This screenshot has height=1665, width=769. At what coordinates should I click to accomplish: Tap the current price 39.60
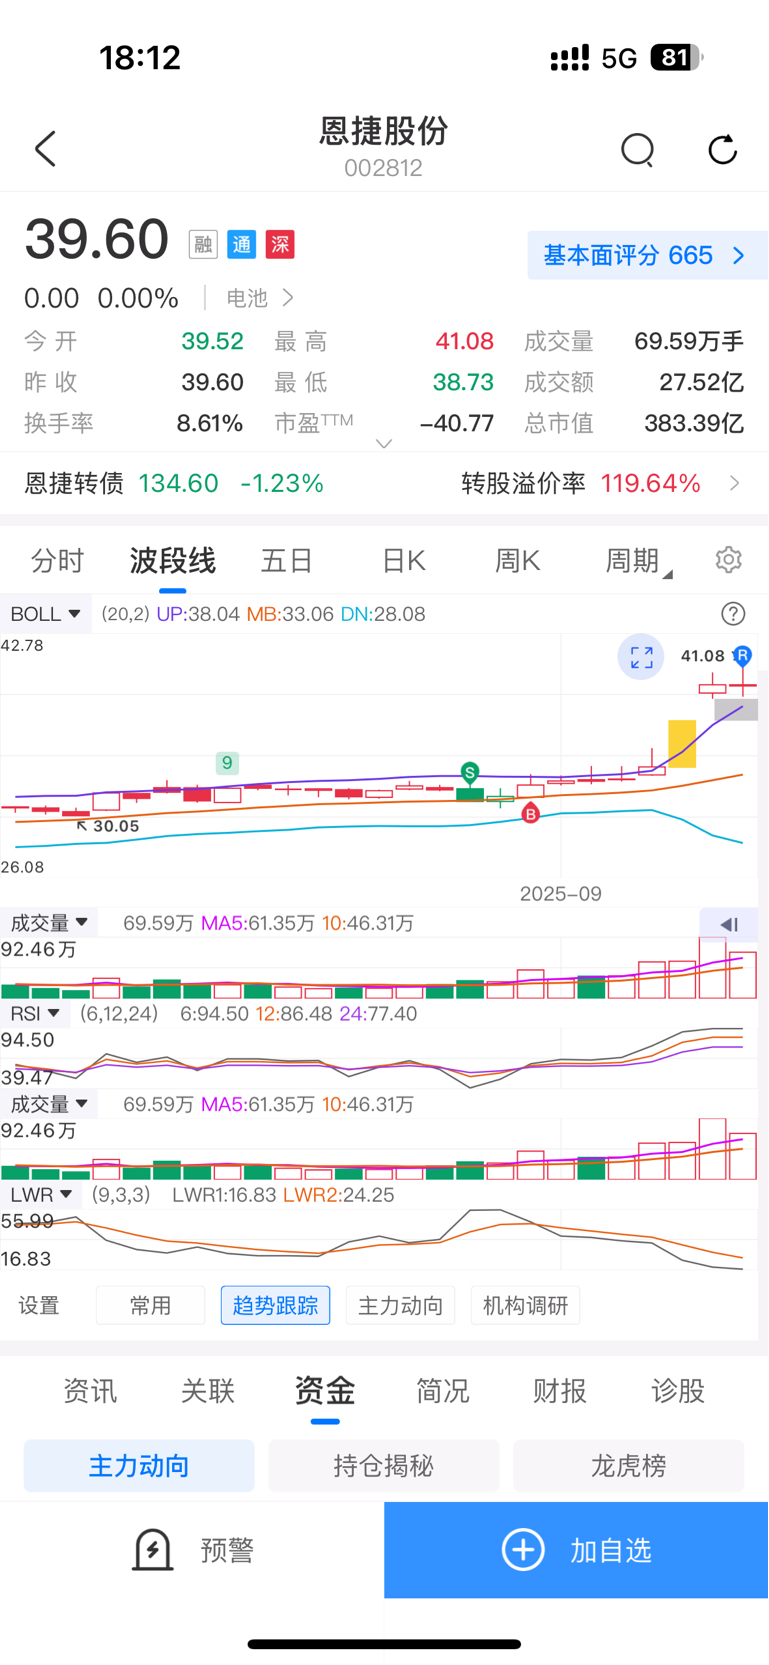click(x=97, y=240)
